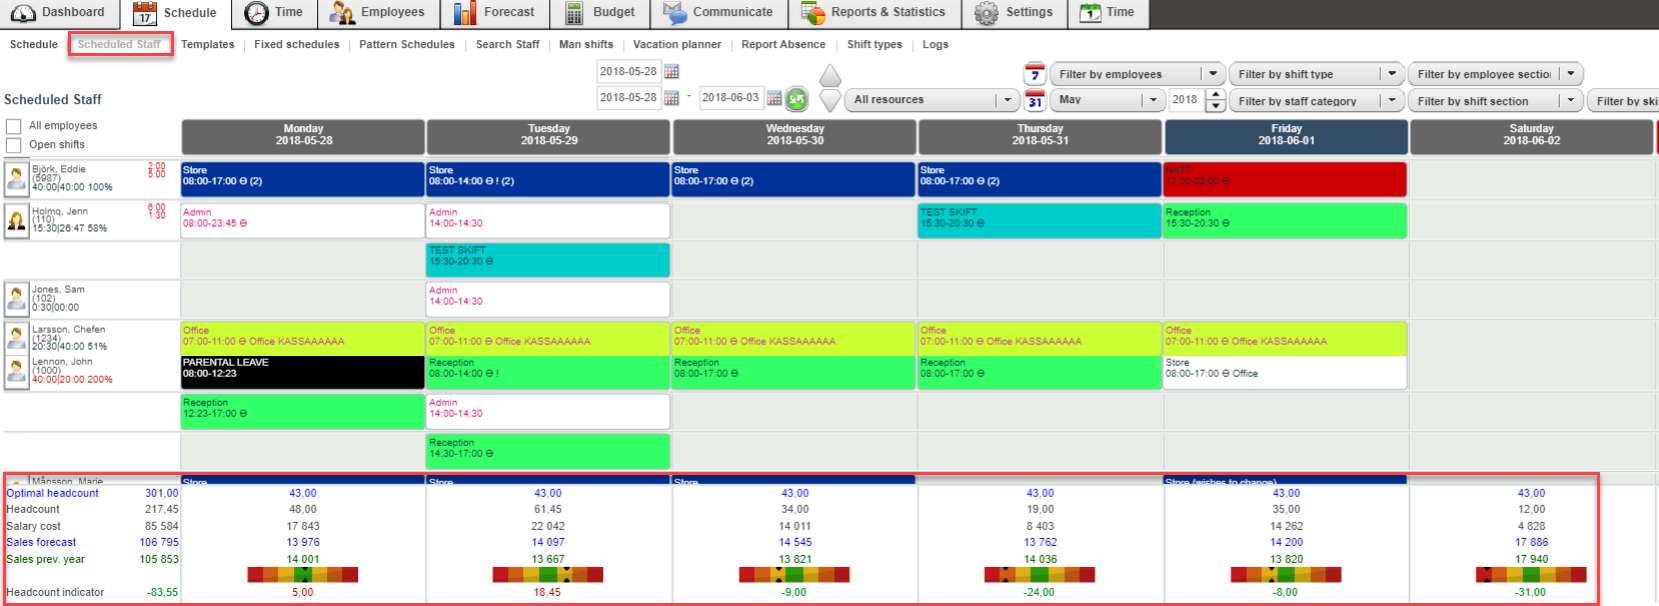1659x606 pixels.
Task: Open Thursday's cyan TEST SKIFT 15:30-20:30
Action: click(x=1039, y=221)
